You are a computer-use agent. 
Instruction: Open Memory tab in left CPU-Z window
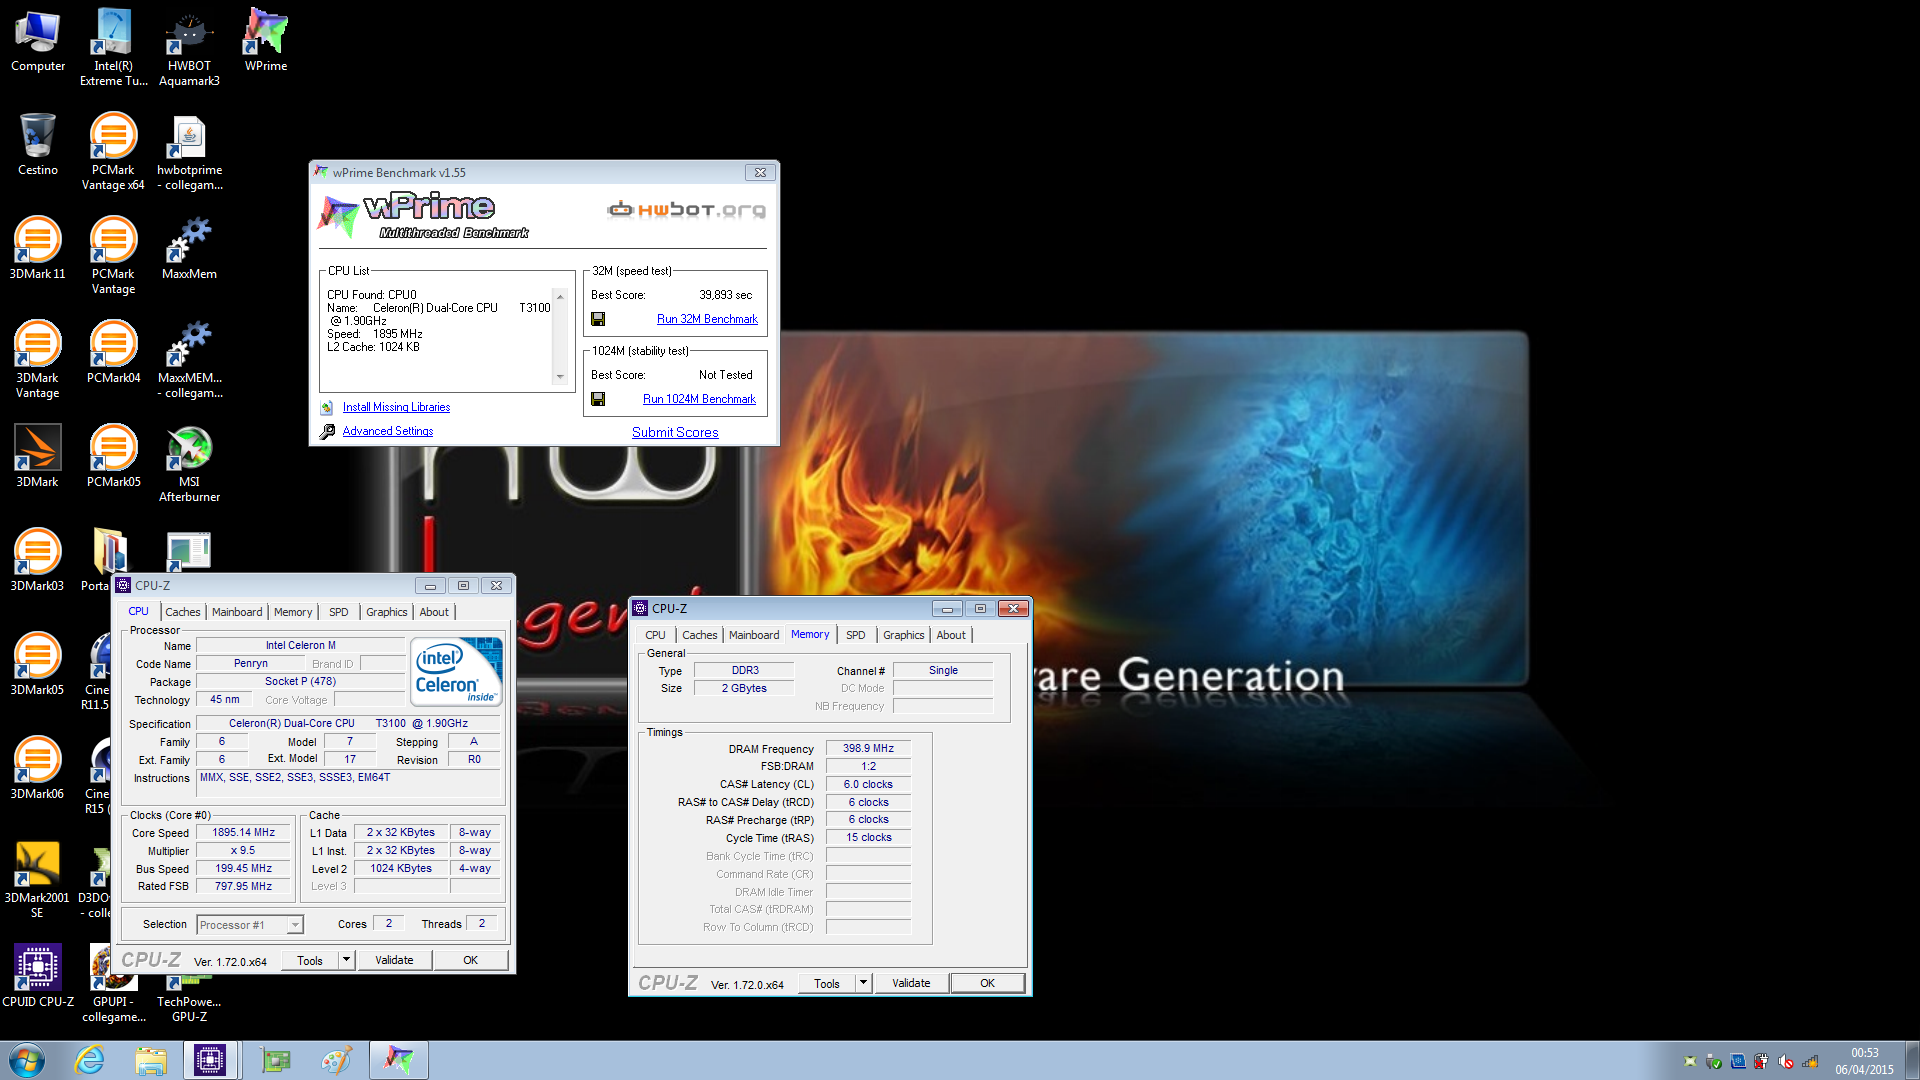(x=293, y=612)
